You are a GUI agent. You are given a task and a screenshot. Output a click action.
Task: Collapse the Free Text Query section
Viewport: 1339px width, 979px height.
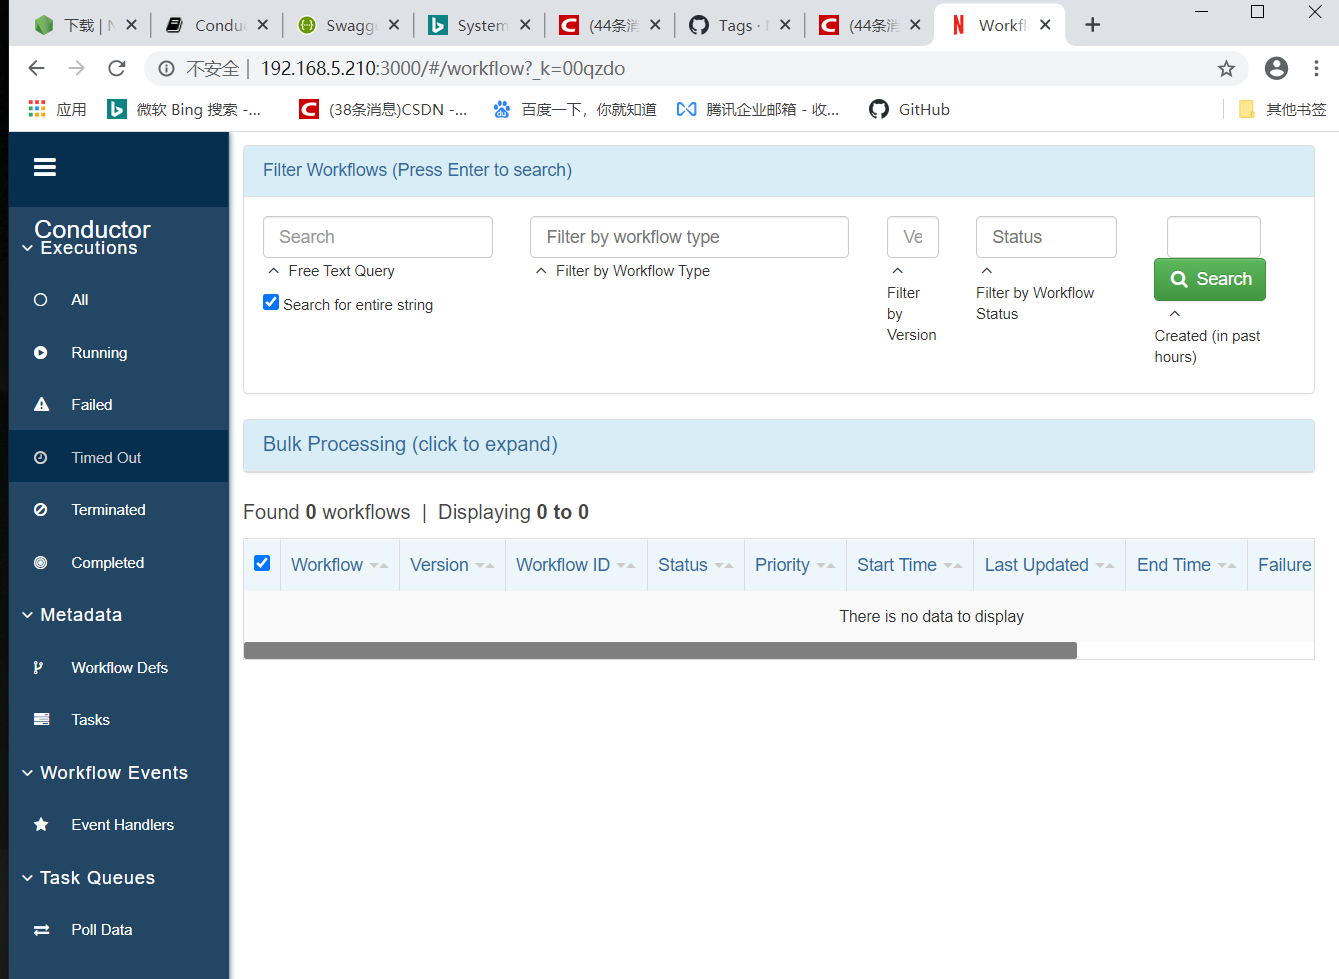tap(273, 270)
